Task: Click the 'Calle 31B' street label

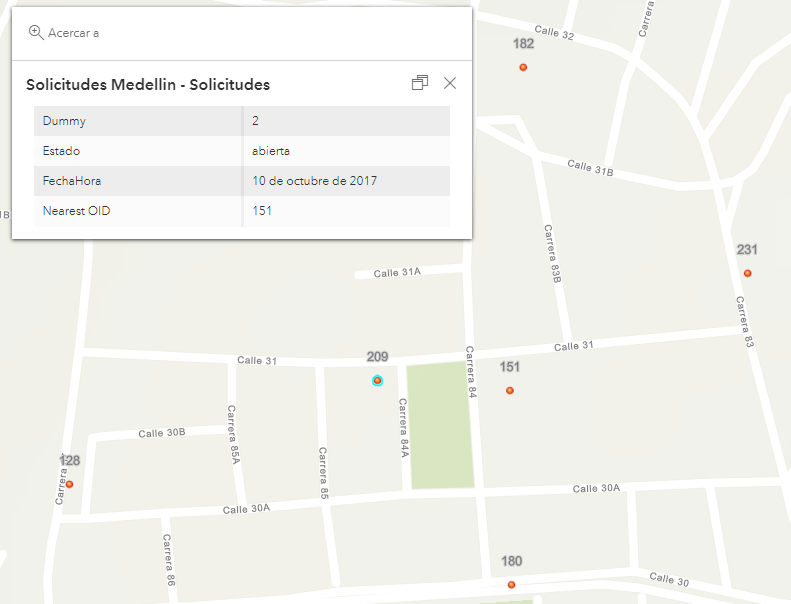Action: click(x=590, y=168)
